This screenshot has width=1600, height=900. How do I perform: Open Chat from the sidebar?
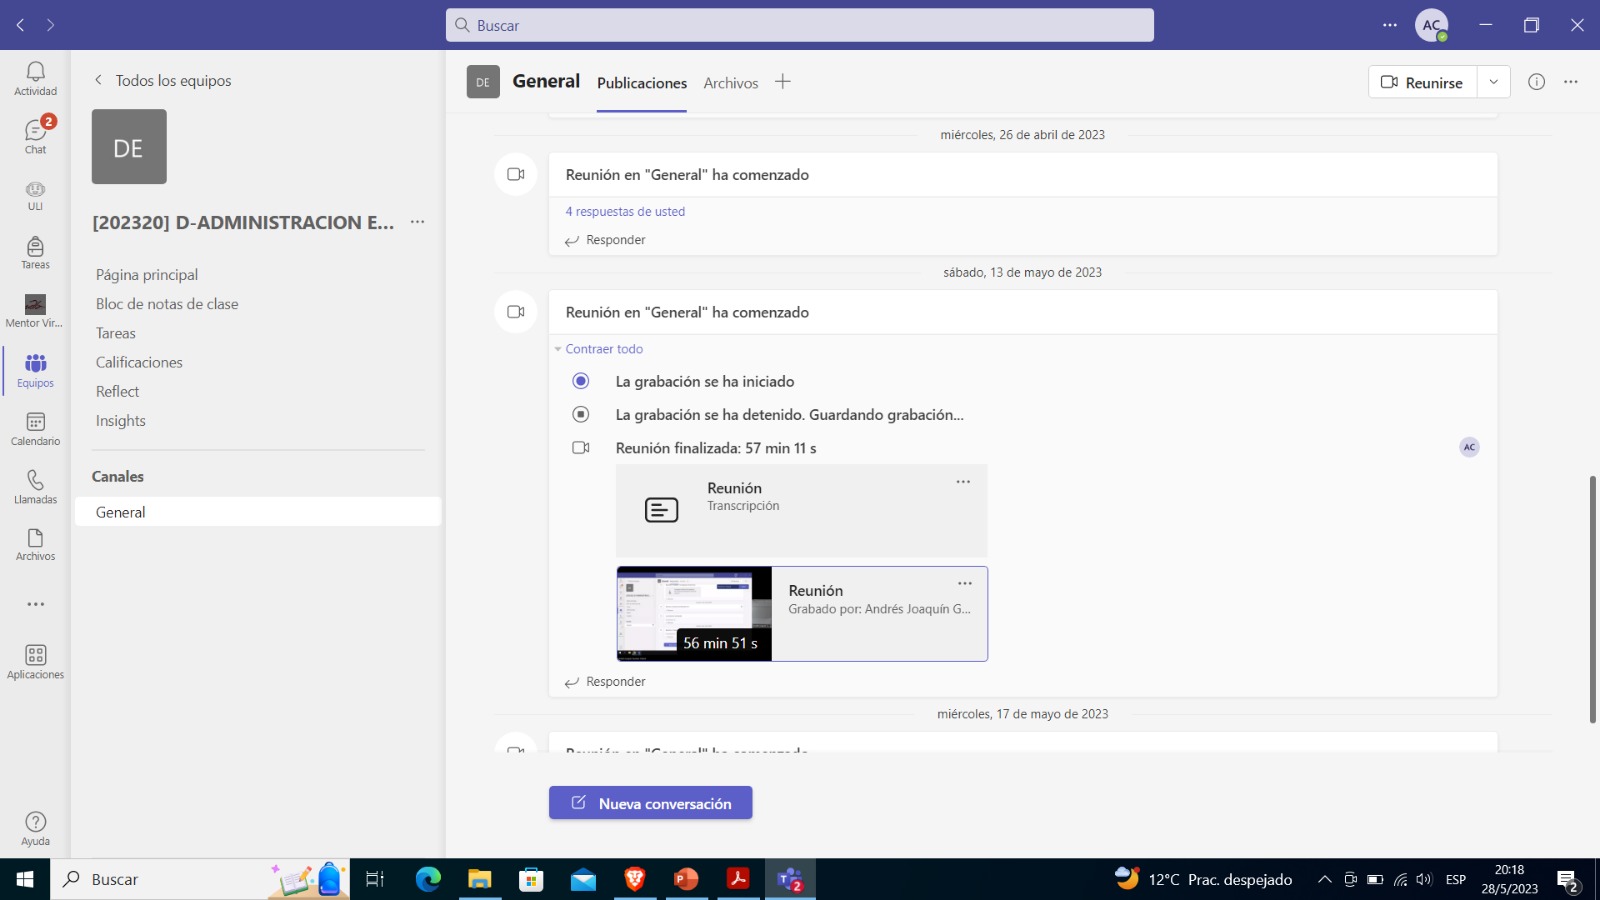35,136
